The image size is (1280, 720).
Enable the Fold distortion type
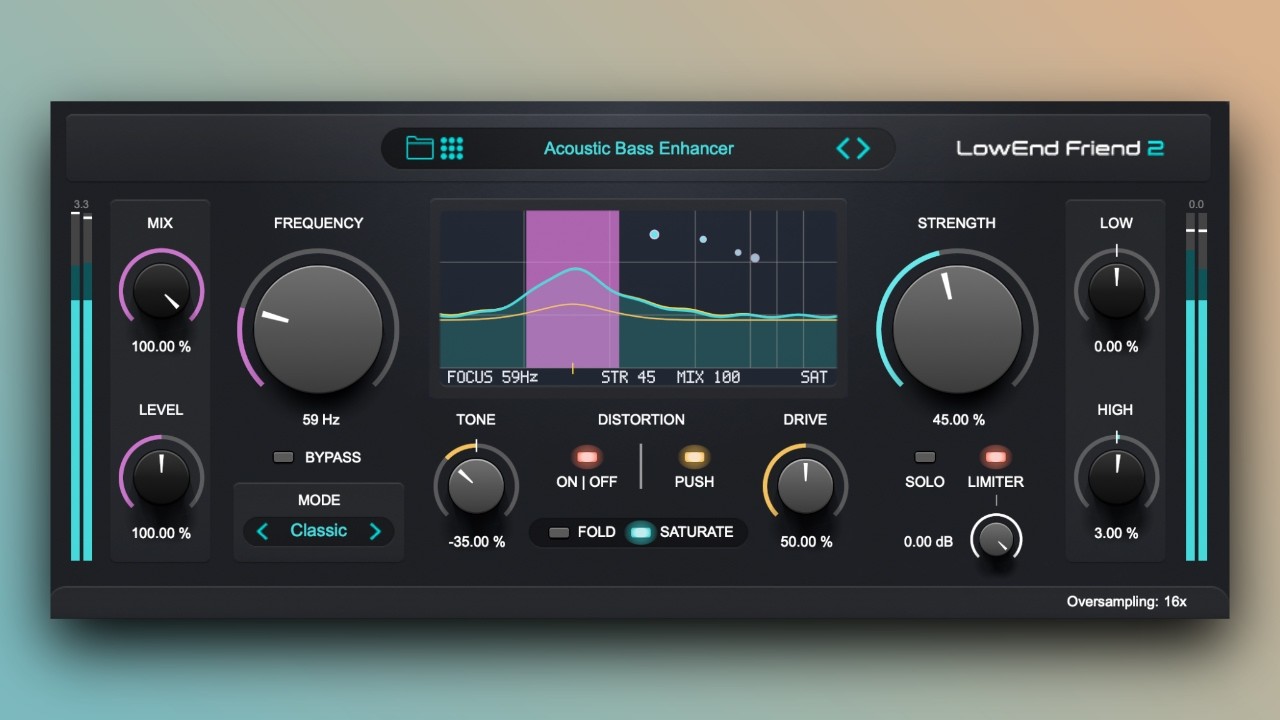click(559, 532)
